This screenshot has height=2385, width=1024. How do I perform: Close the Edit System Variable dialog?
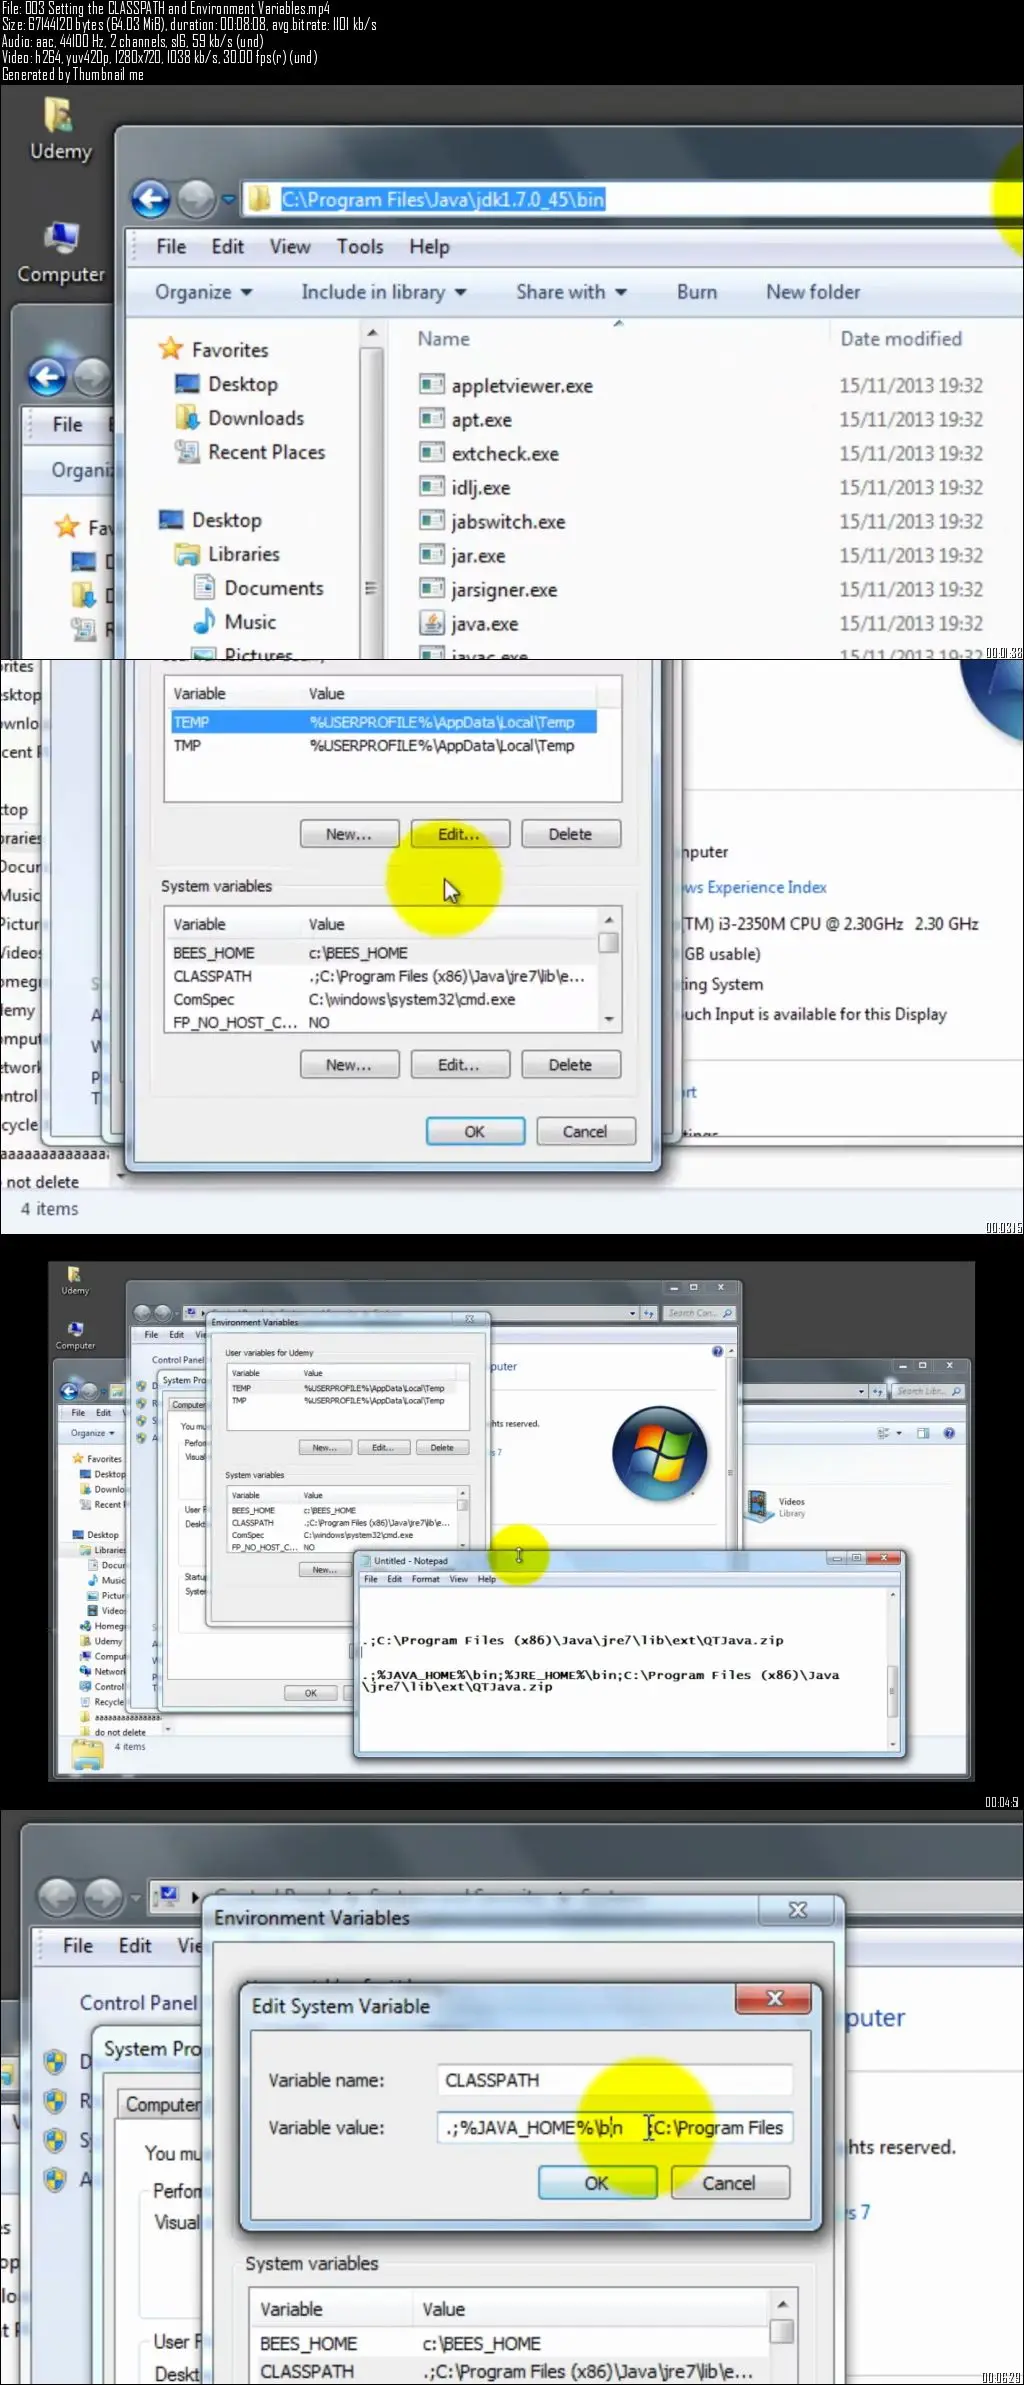coord(774,1997)
